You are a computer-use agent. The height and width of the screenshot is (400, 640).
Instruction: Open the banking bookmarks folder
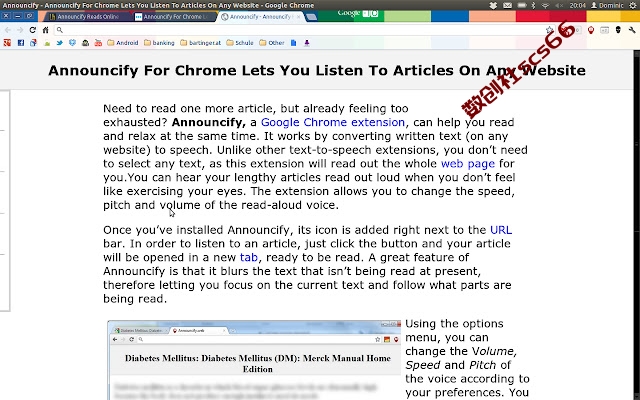159,42
